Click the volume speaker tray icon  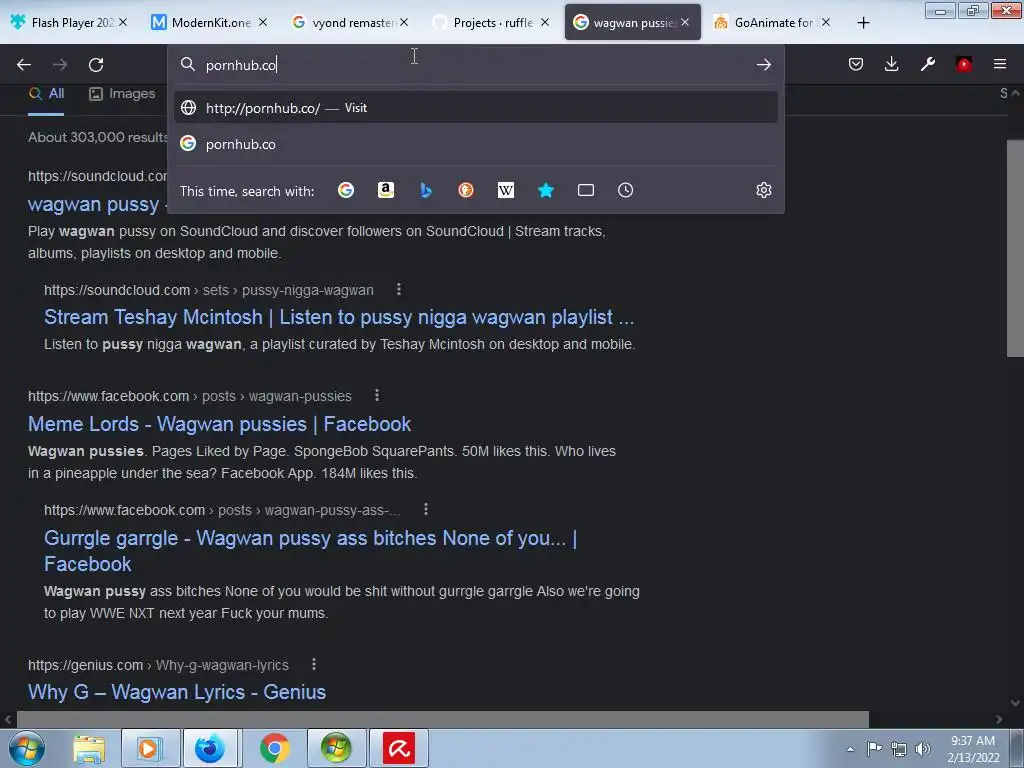(x=923, y=748)
